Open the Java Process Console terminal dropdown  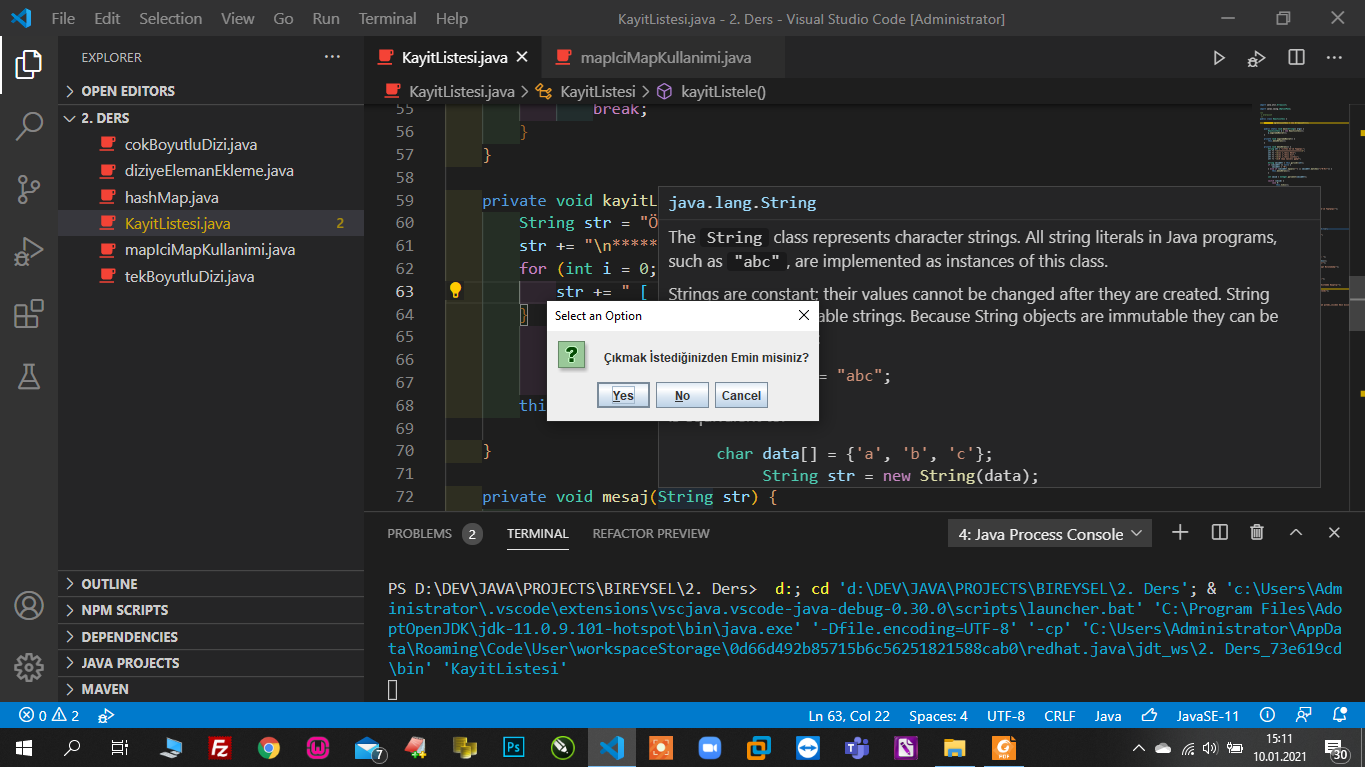(1049, 534)
